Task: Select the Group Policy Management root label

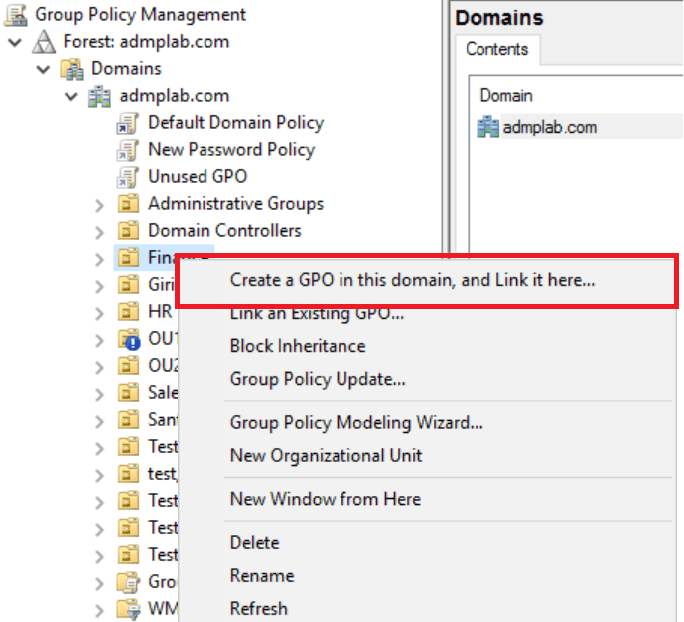Action: point(140,15)
